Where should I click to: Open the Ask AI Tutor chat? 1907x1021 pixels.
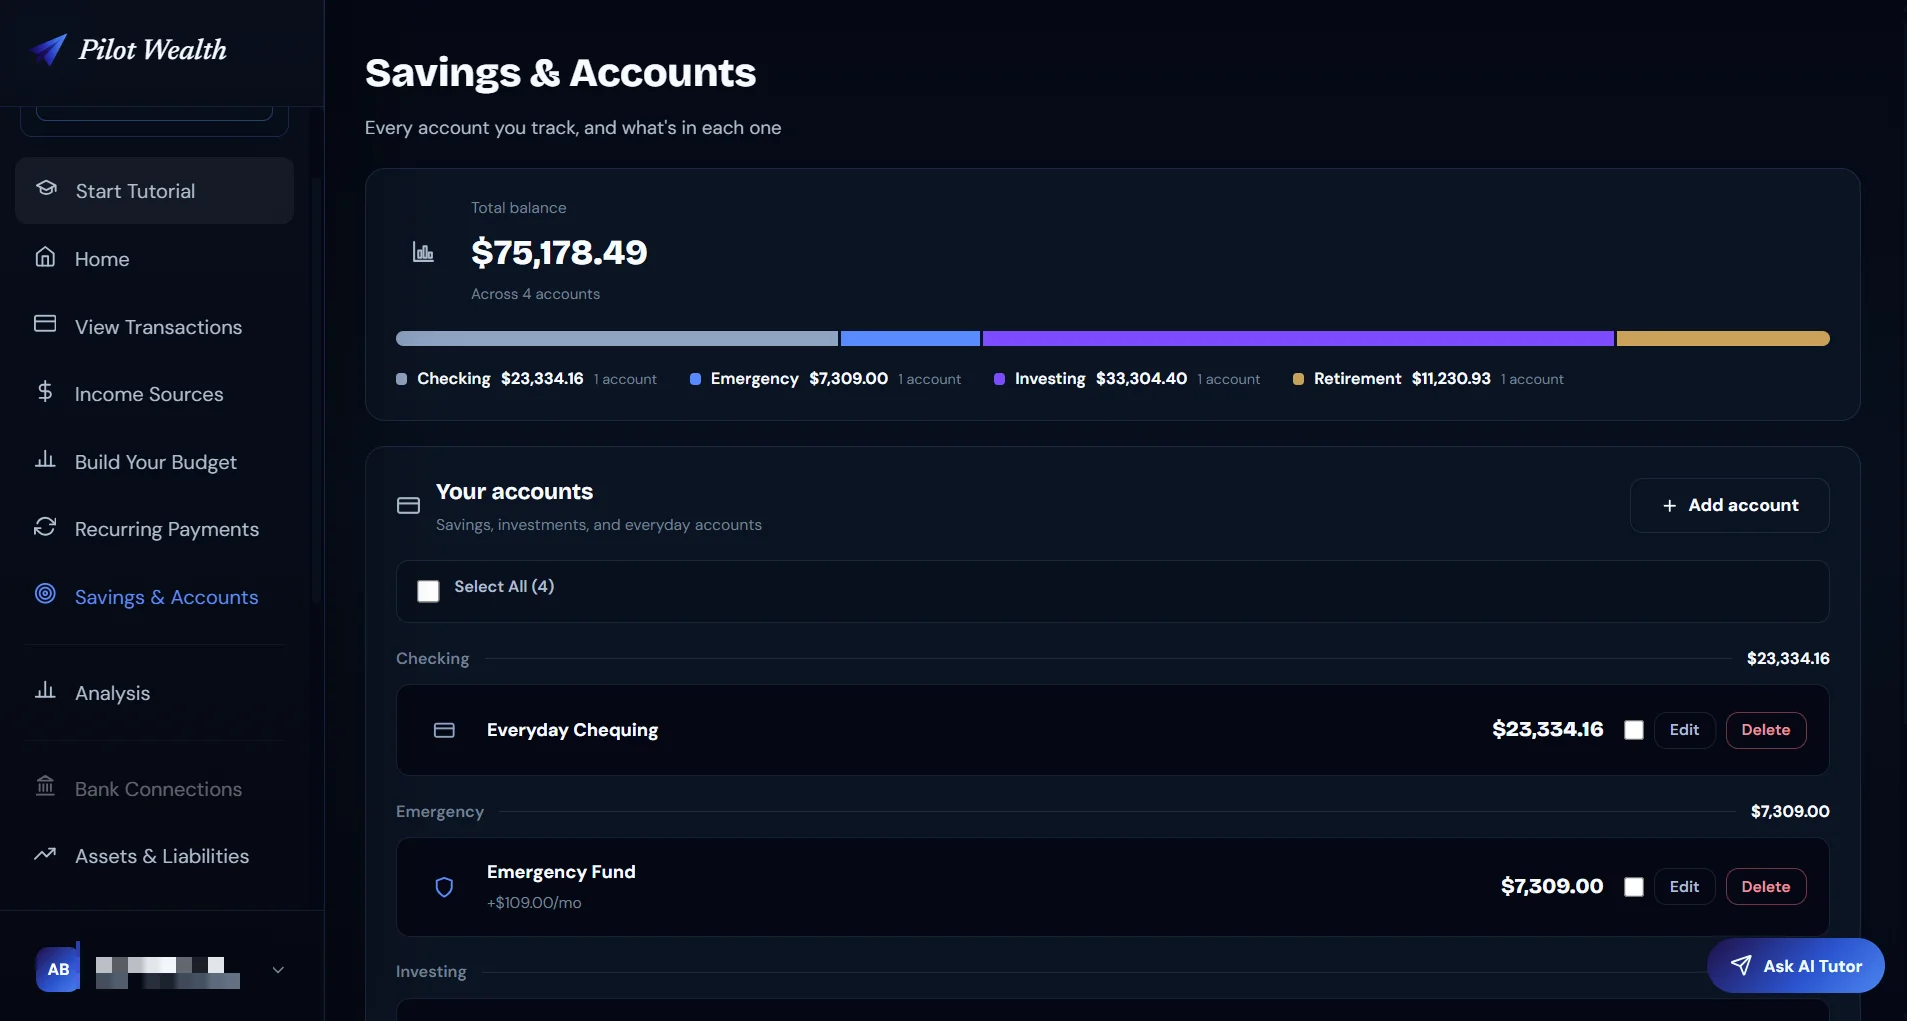(1795, 965)
